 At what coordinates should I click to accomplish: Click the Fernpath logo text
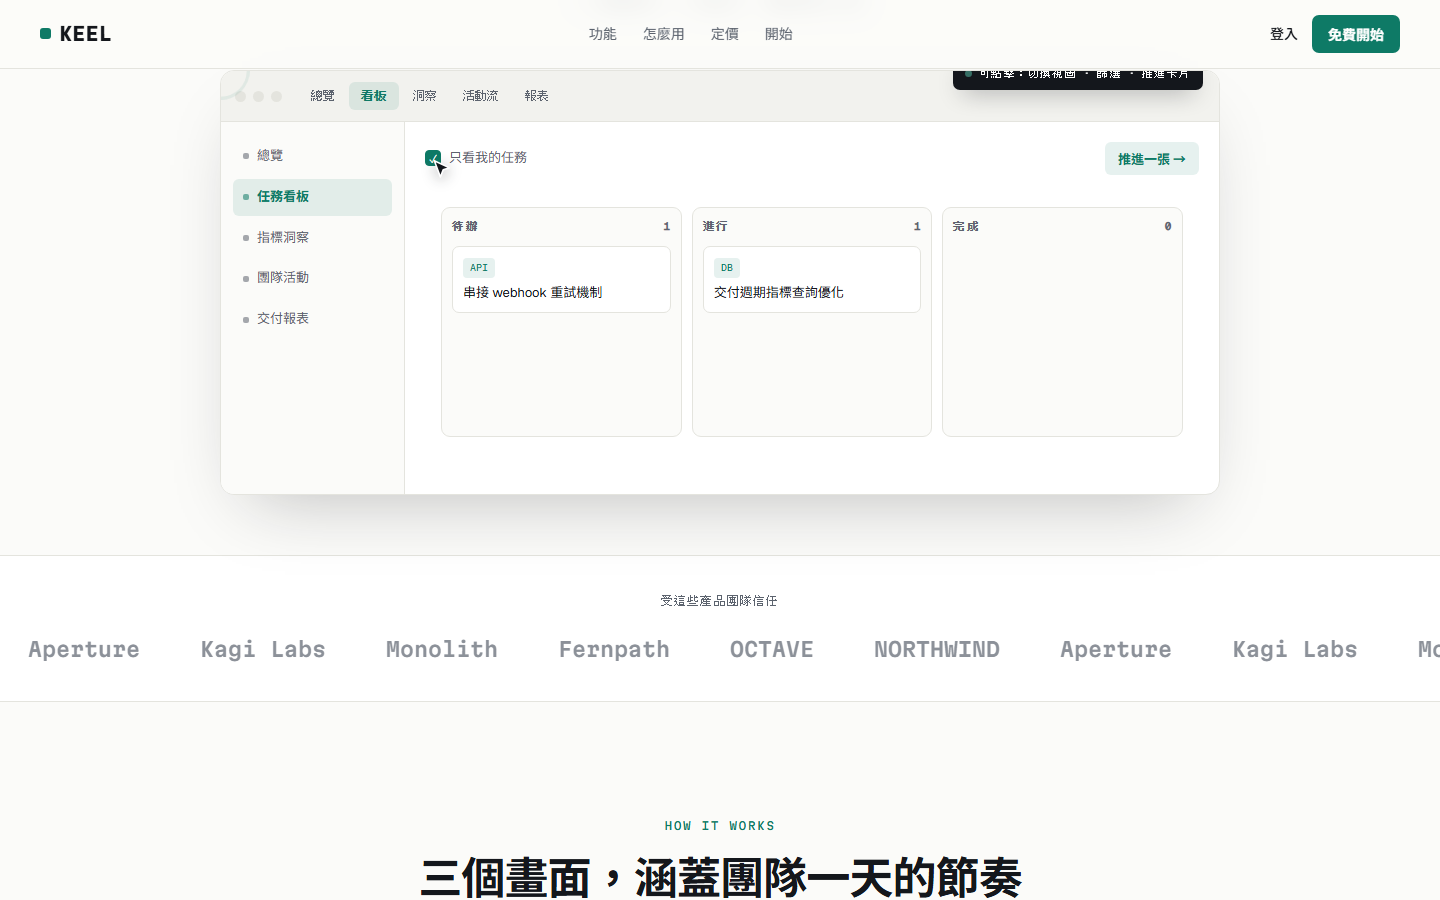click(614, 650)
